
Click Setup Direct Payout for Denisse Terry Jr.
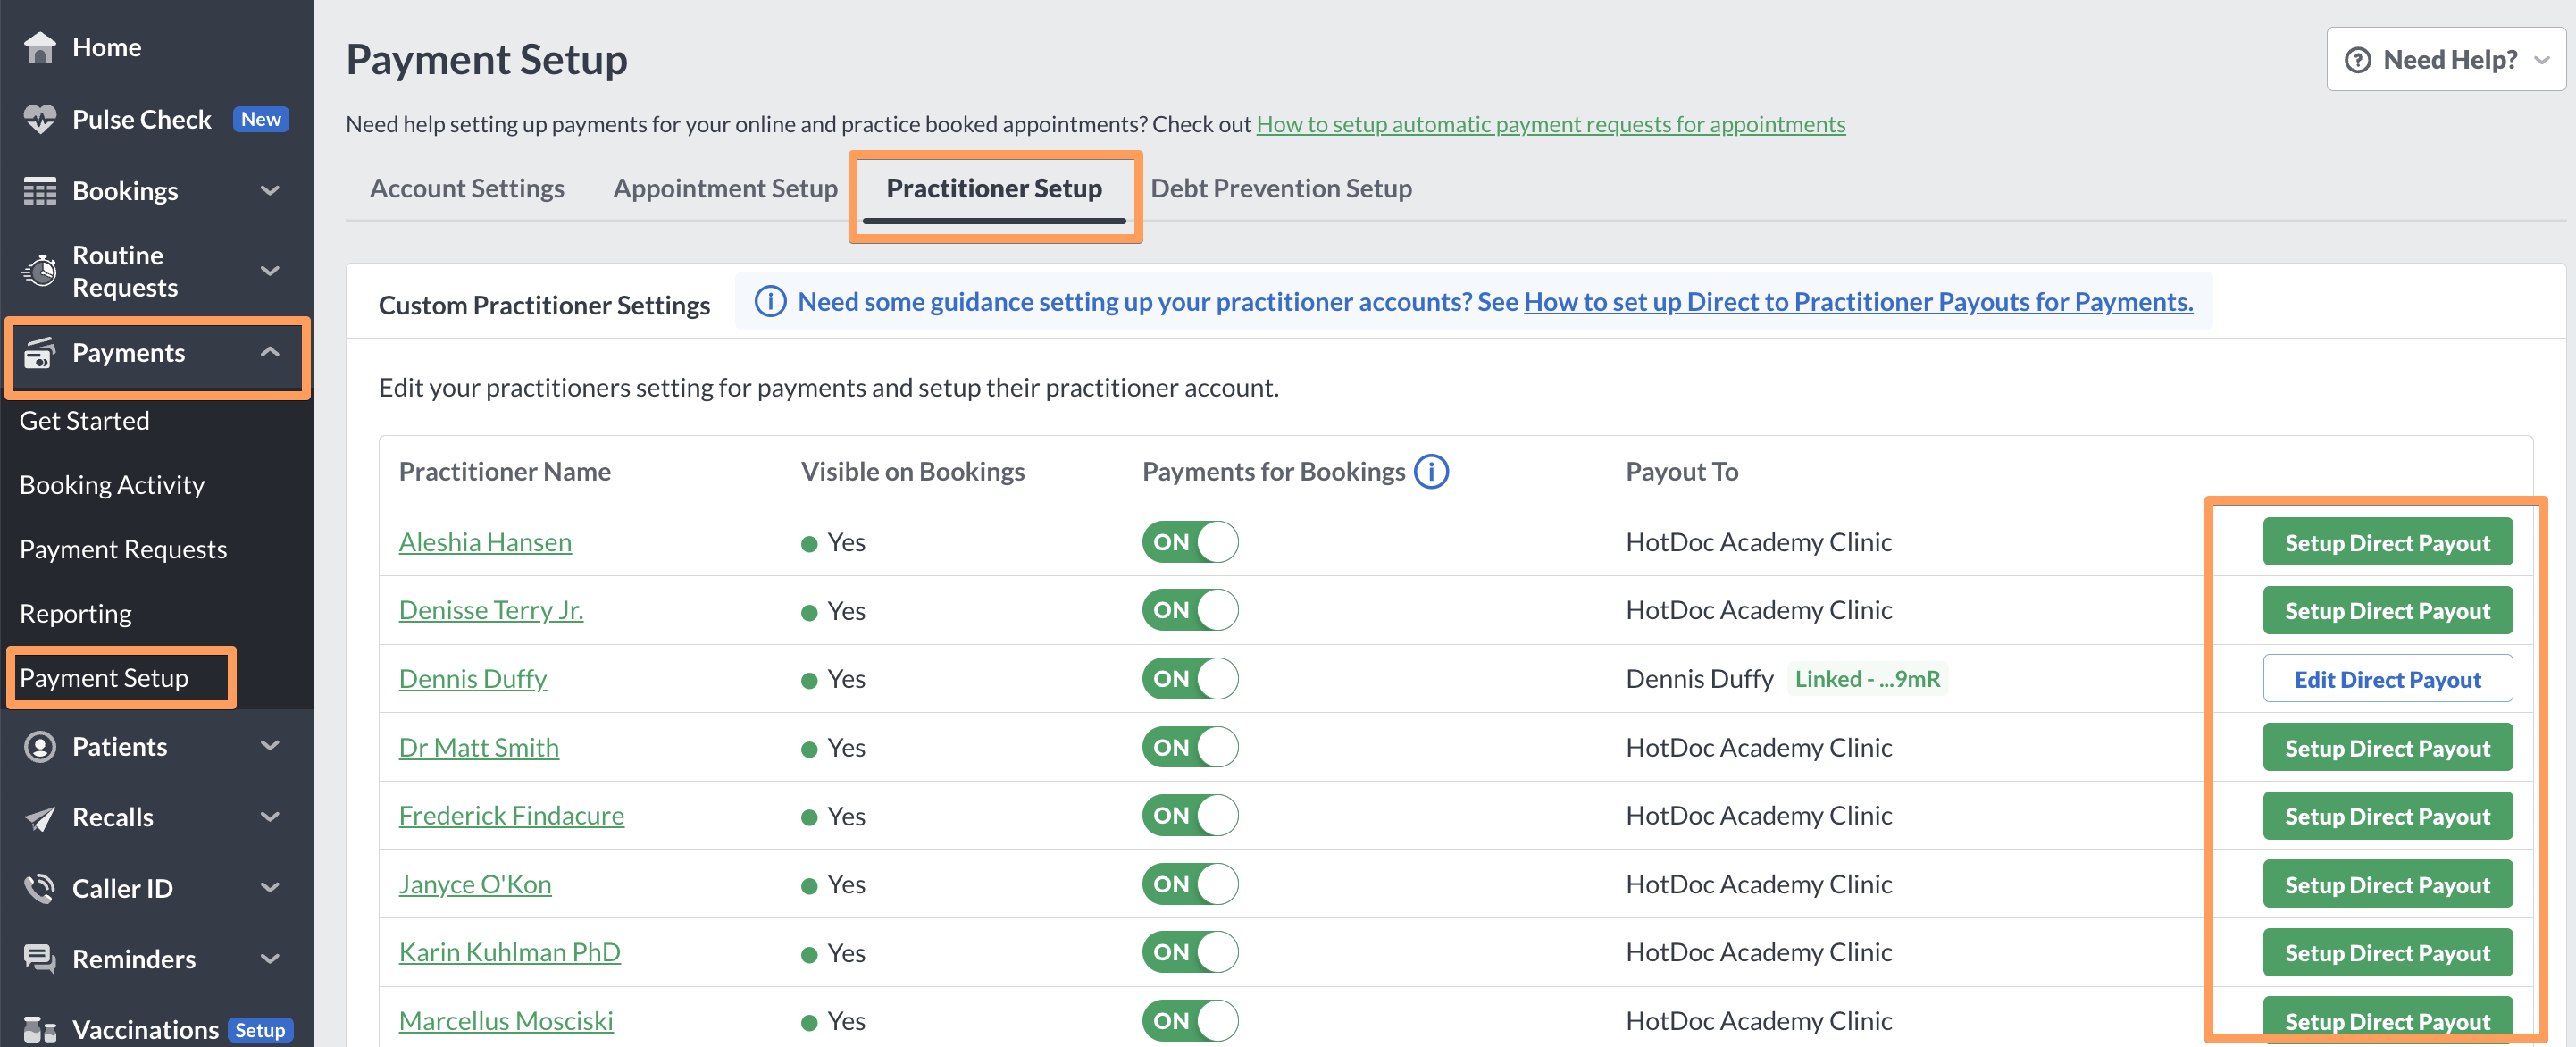coord(2387,611)
